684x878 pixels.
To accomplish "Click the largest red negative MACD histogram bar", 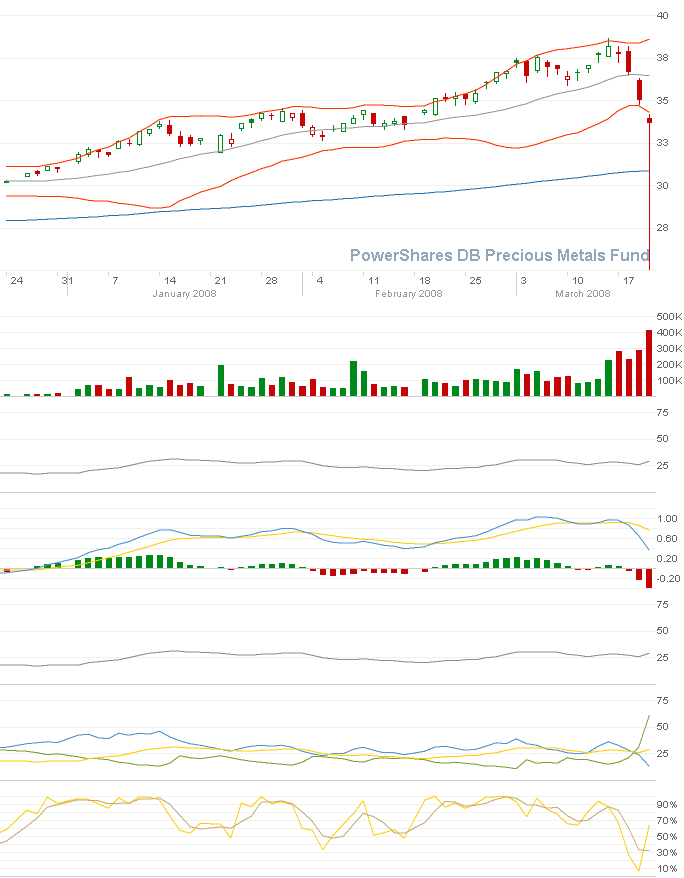I will 649,578.
